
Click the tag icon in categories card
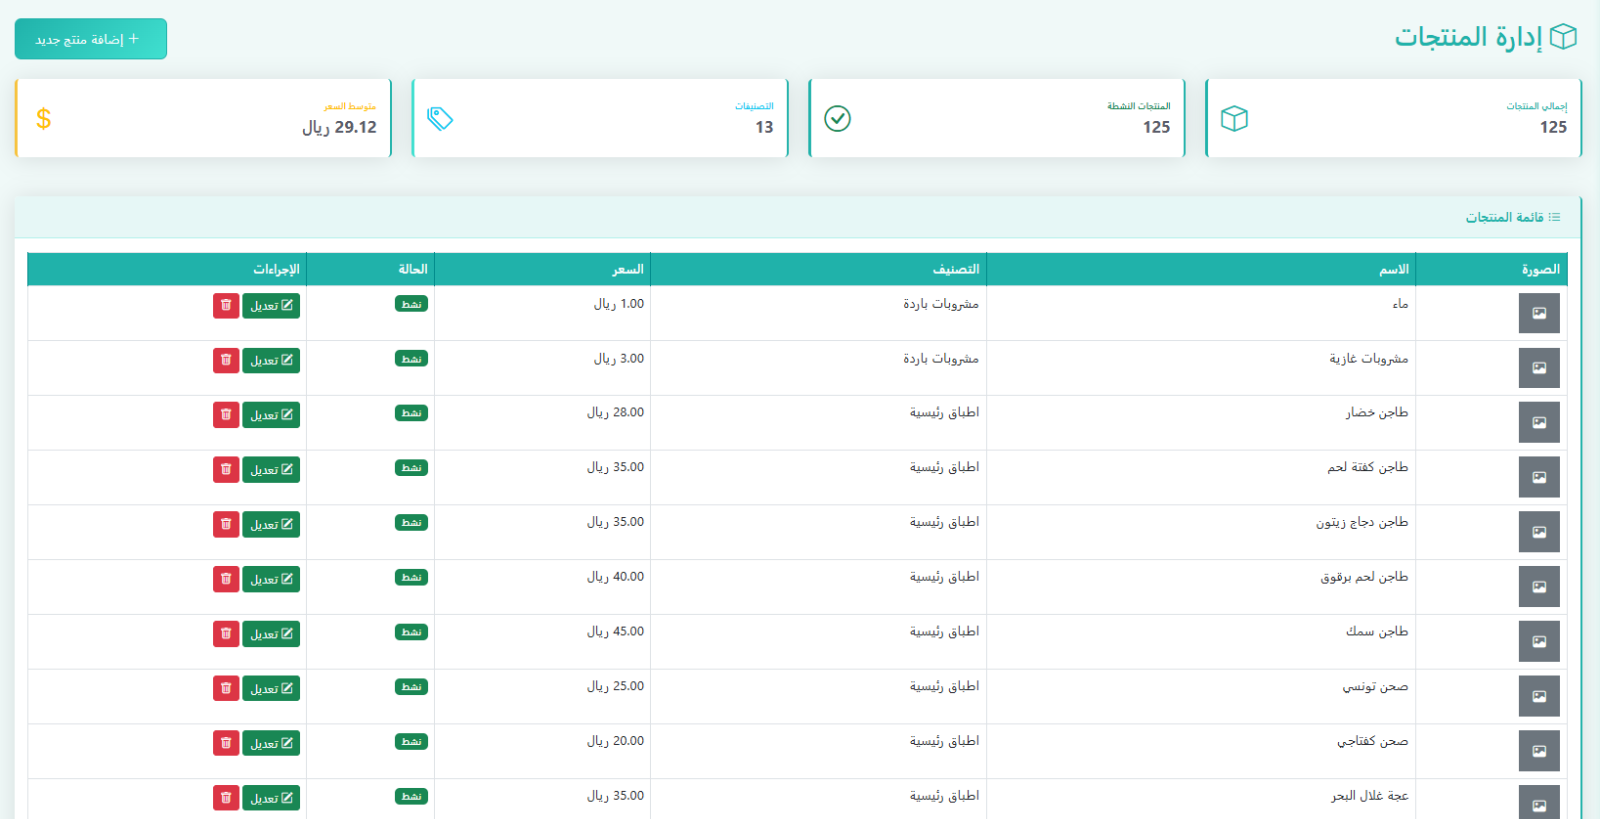click(x=440, y=119)
